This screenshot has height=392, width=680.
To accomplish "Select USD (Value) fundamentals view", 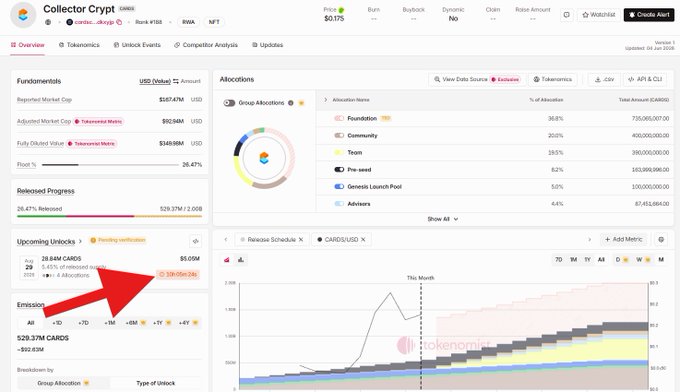I will 155,81.
